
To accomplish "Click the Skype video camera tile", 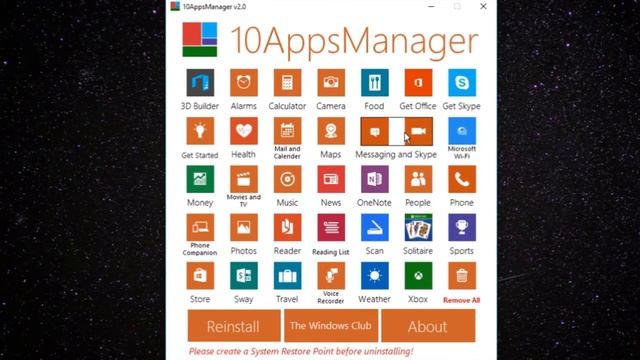I will pos(419,131).
